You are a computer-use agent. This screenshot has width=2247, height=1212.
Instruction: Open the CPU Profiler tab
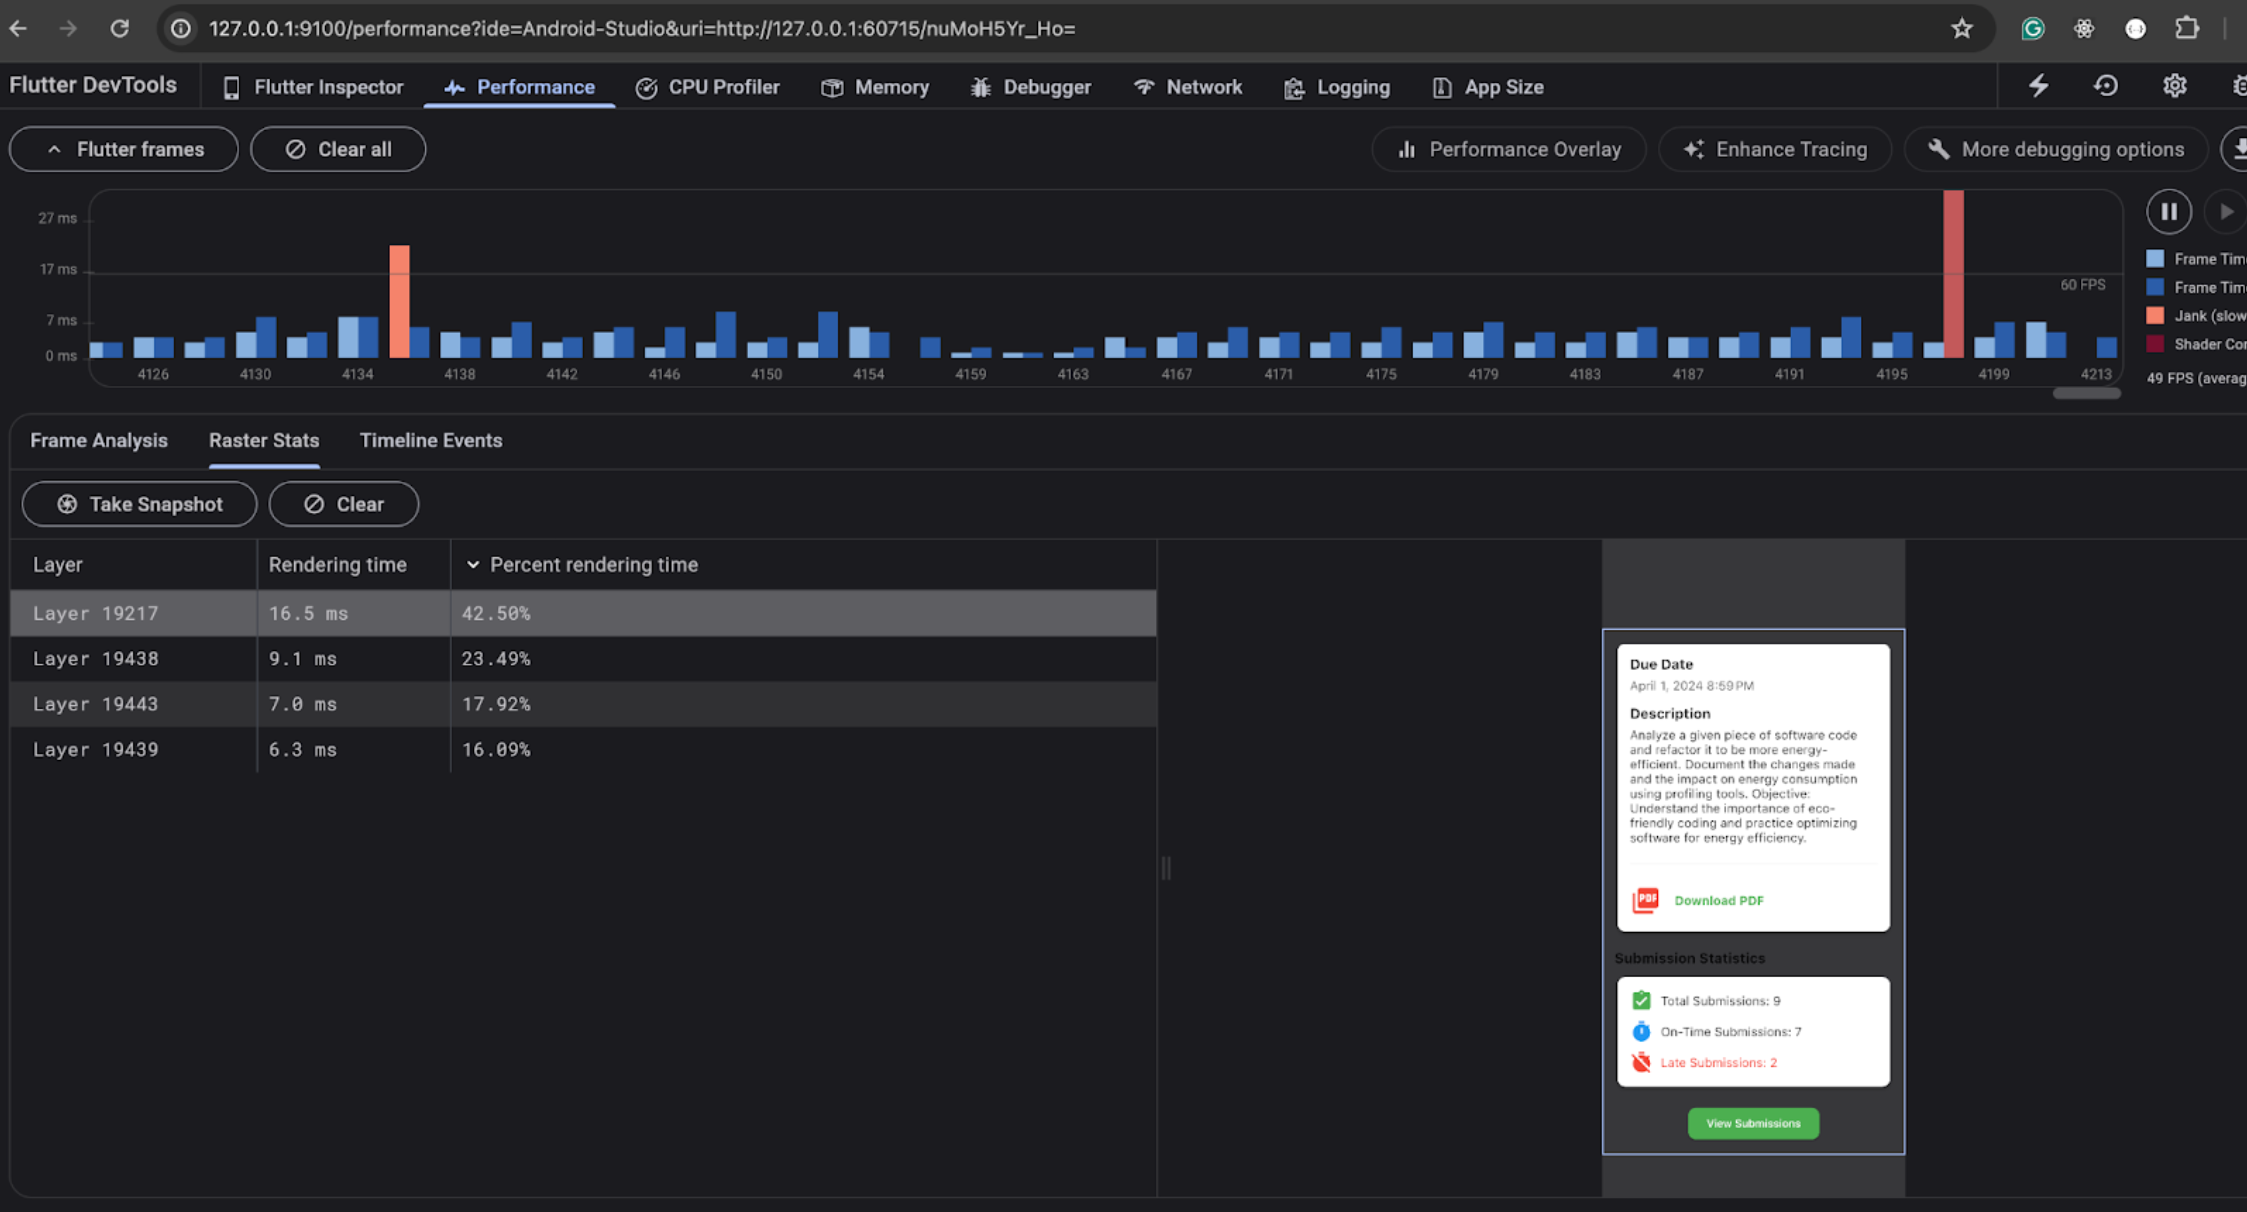tap(707, 87)
